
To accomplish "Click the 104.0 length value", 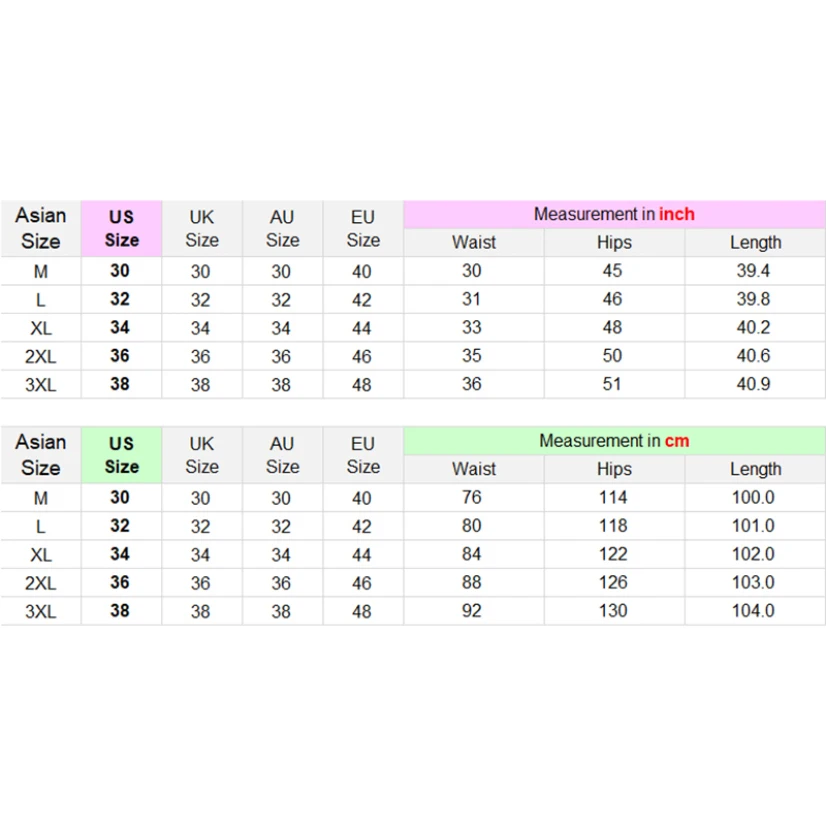I will click(754, 611).
